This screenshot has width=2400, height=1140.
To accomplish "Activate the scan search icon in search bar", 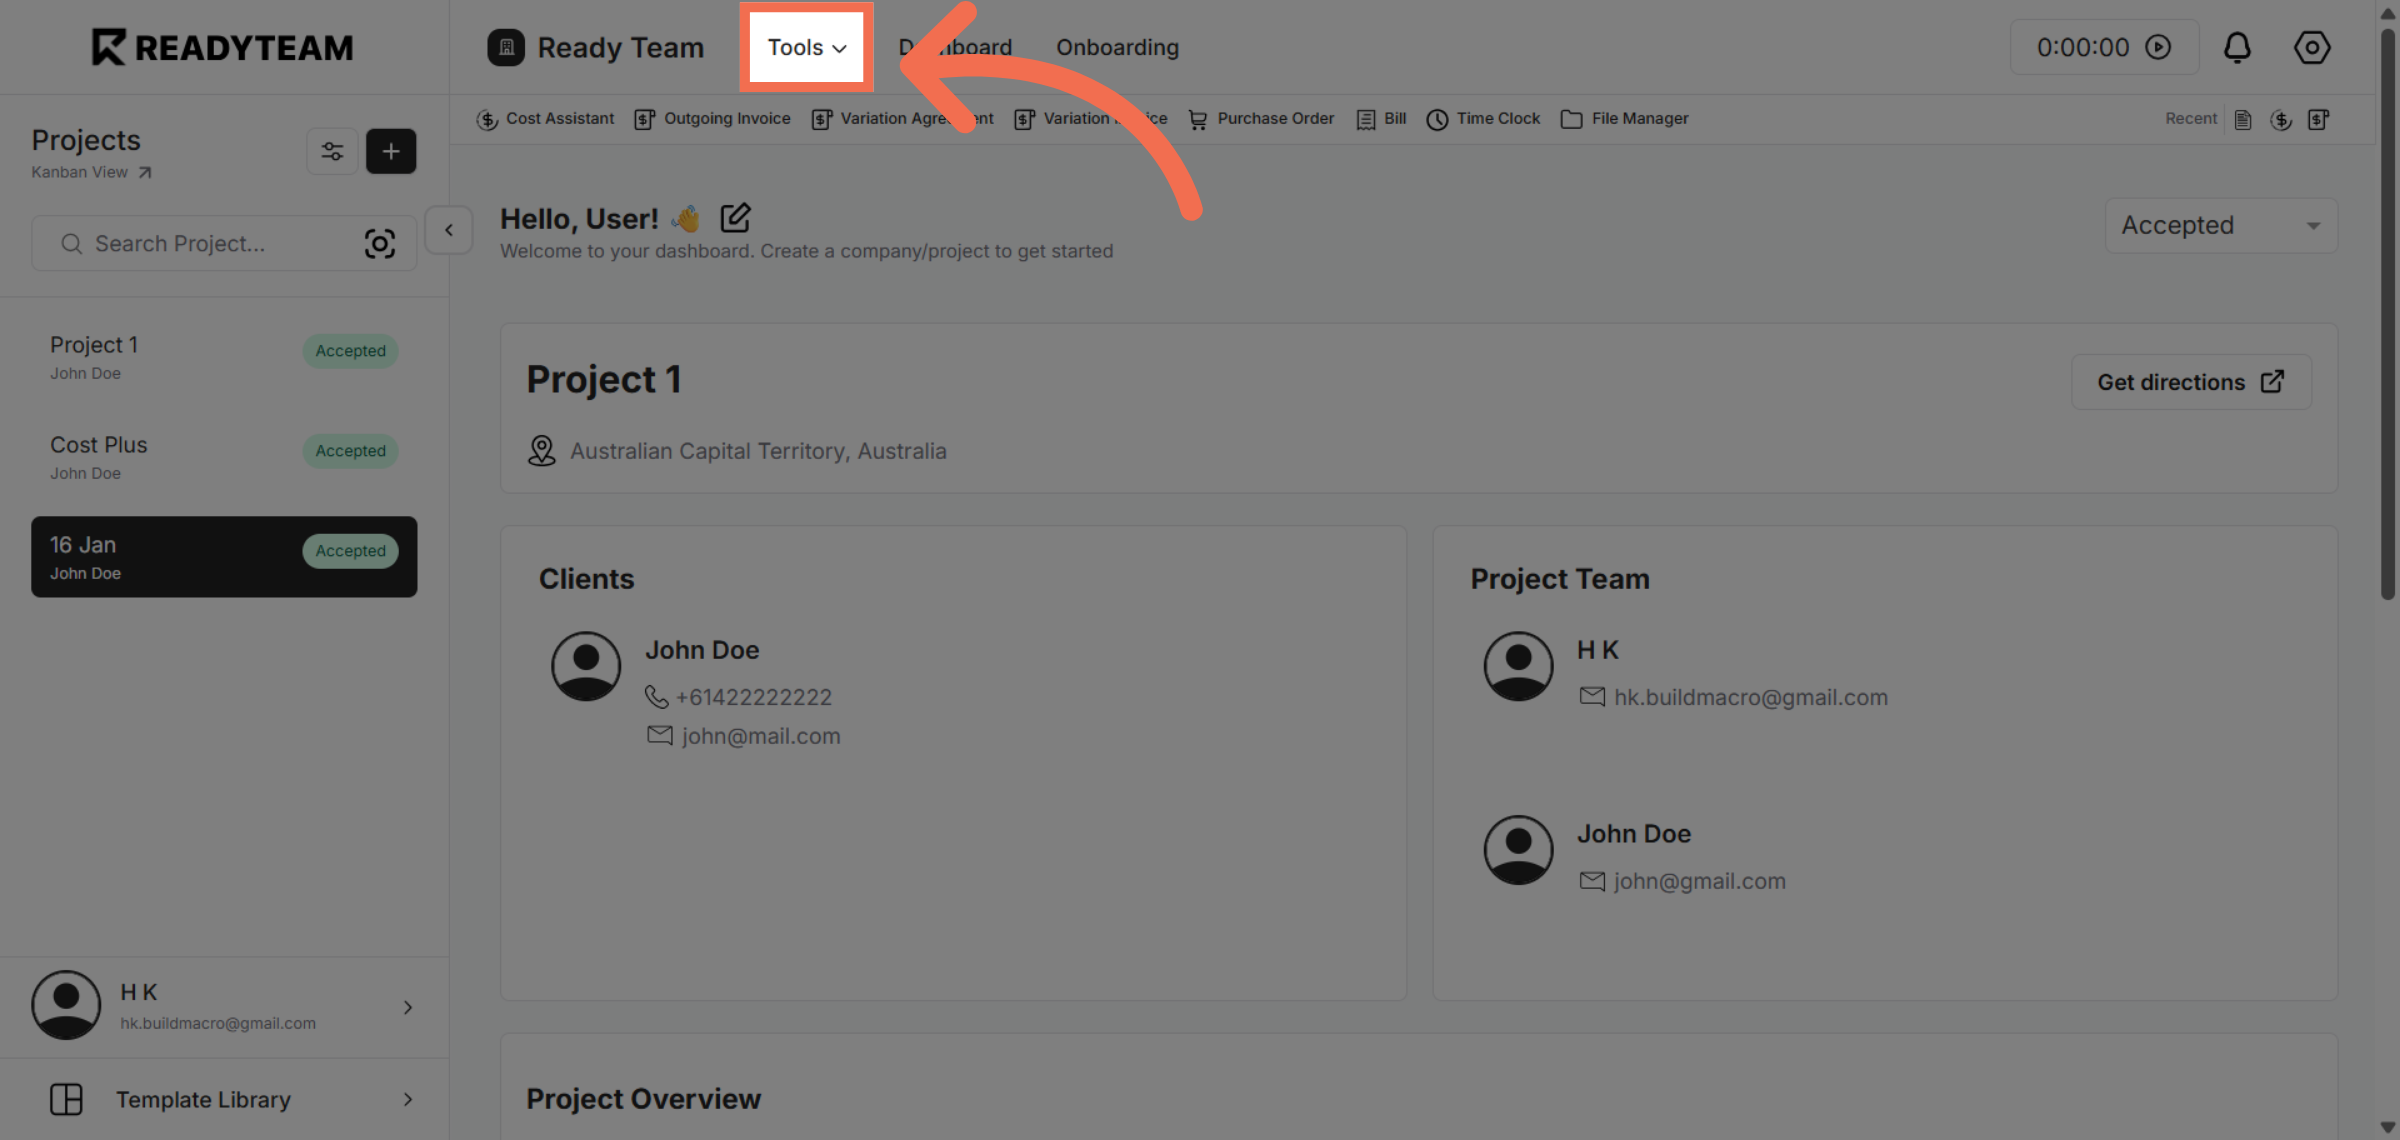I will click(380, 243).
